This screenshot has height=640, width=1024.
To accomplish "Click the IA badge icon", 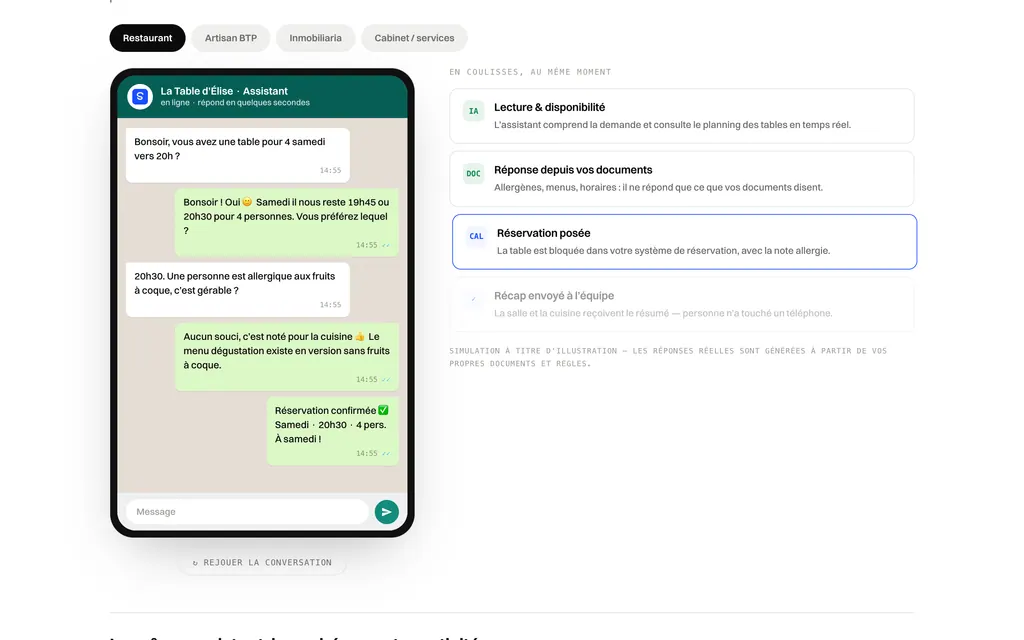I will click(473, 111).
